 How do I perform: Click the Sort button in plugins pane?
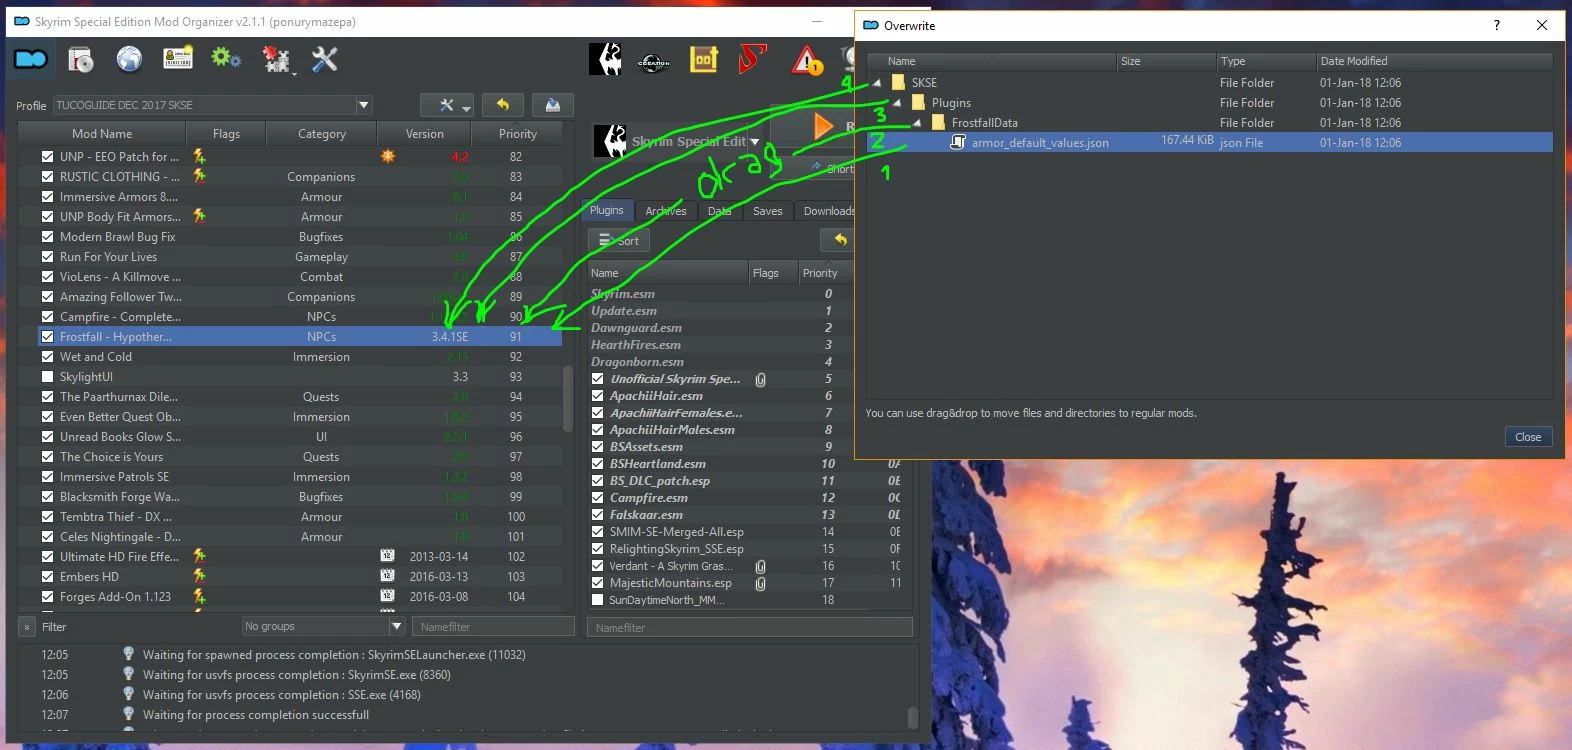(619, 240)
